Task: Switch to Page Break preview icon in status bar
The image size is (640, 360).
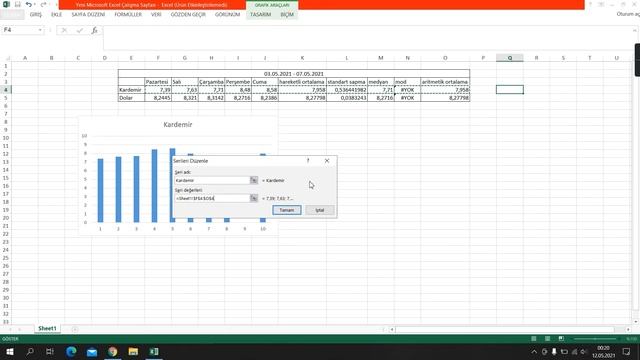Action: [x=561, y=338]
